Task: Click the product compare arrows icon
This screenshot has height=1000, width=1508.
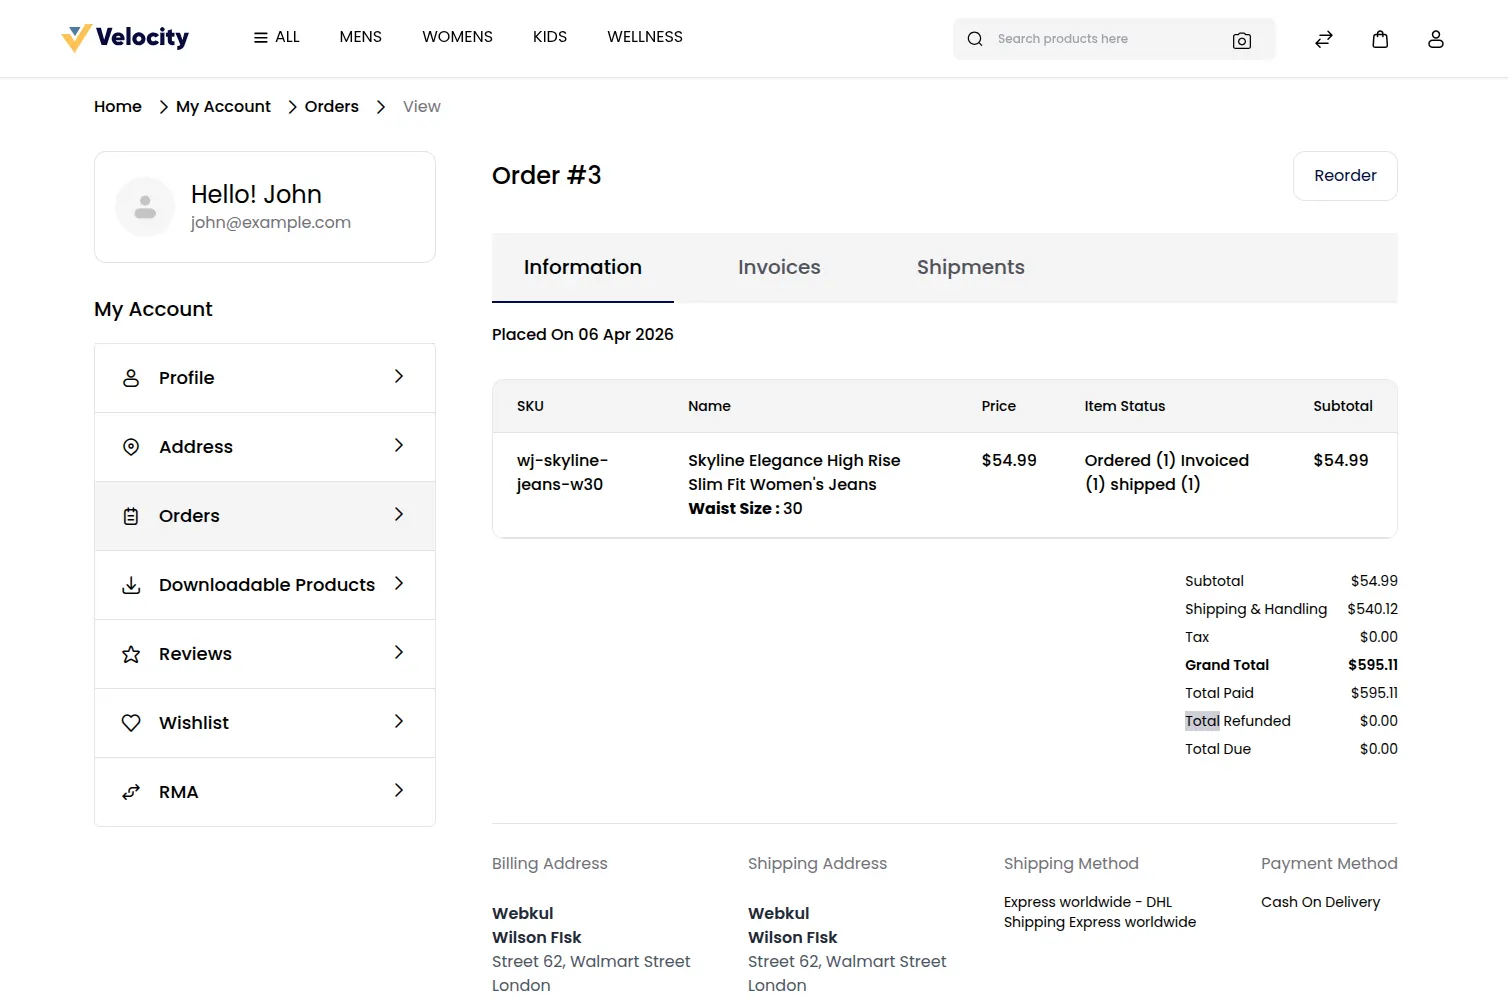Action: 1323,39
